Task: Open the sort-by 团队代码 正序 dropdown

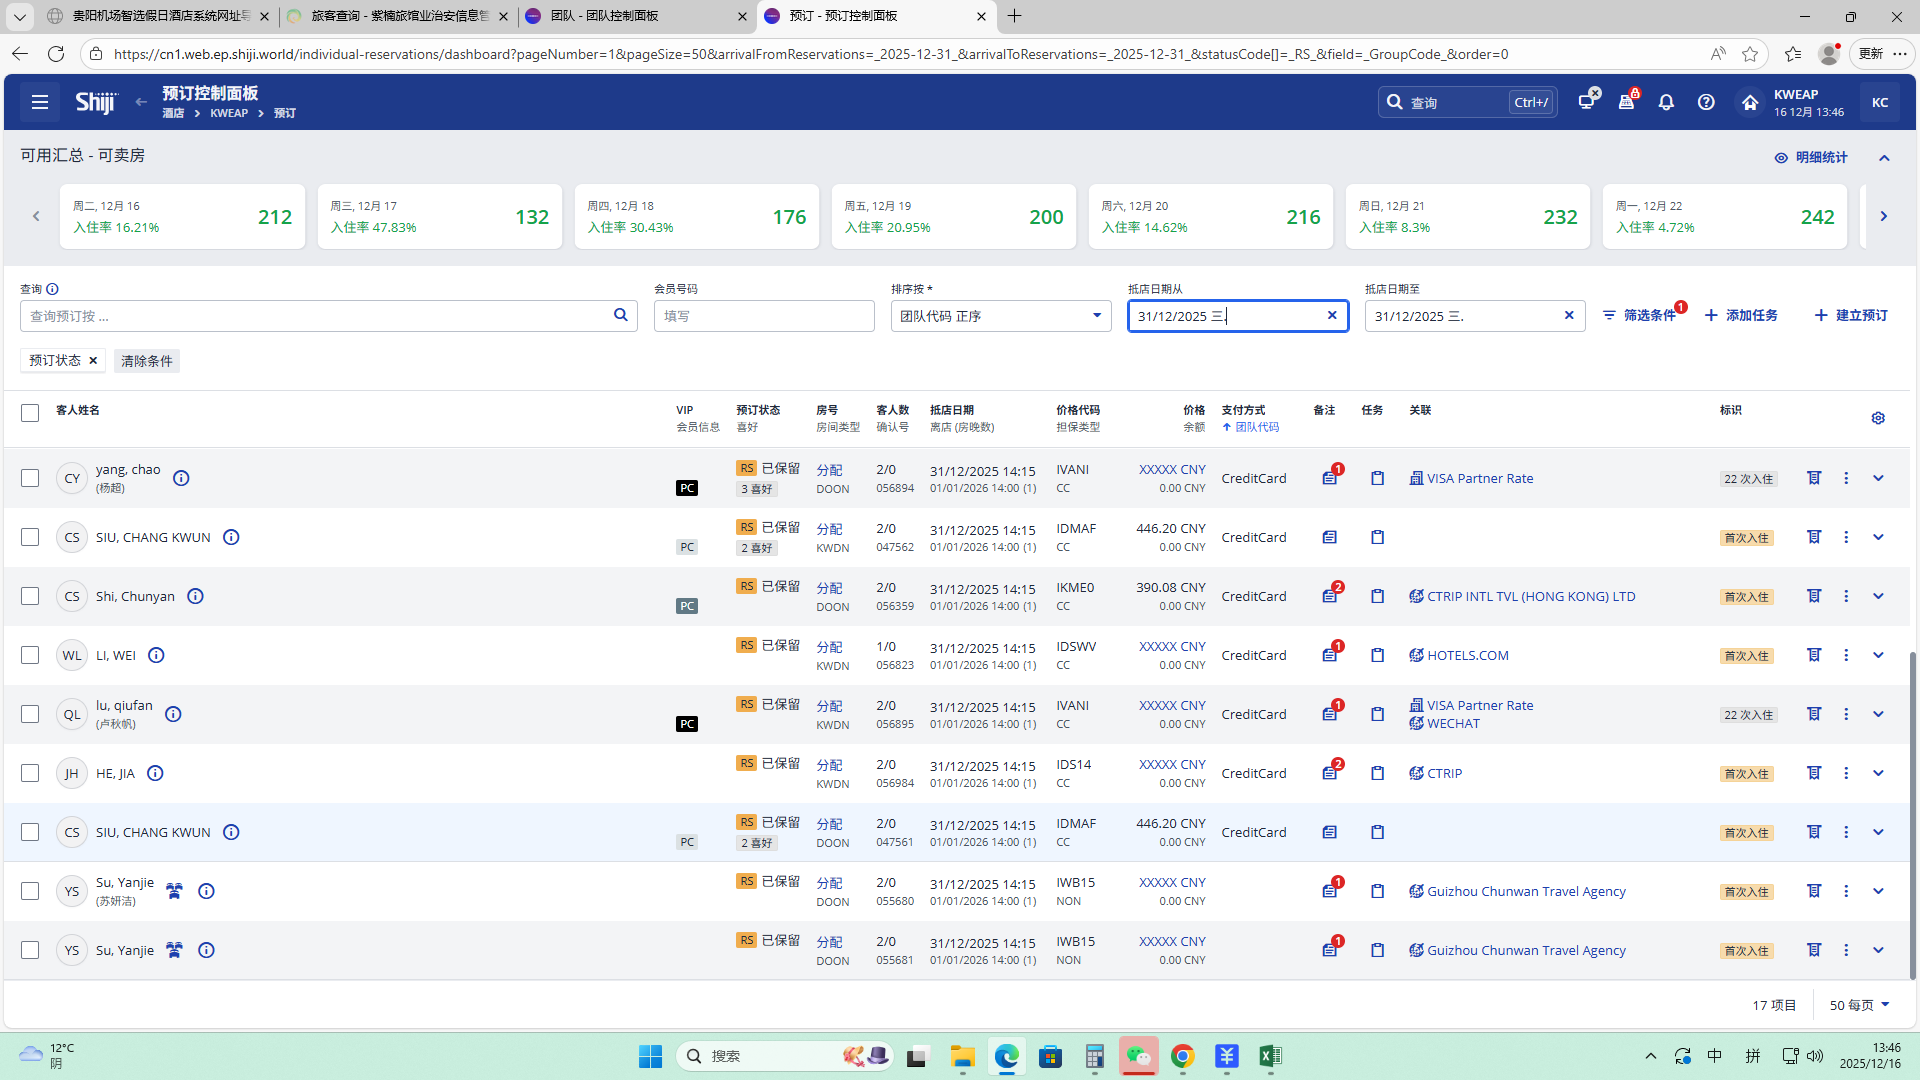Action: [x=1000, y=316]
